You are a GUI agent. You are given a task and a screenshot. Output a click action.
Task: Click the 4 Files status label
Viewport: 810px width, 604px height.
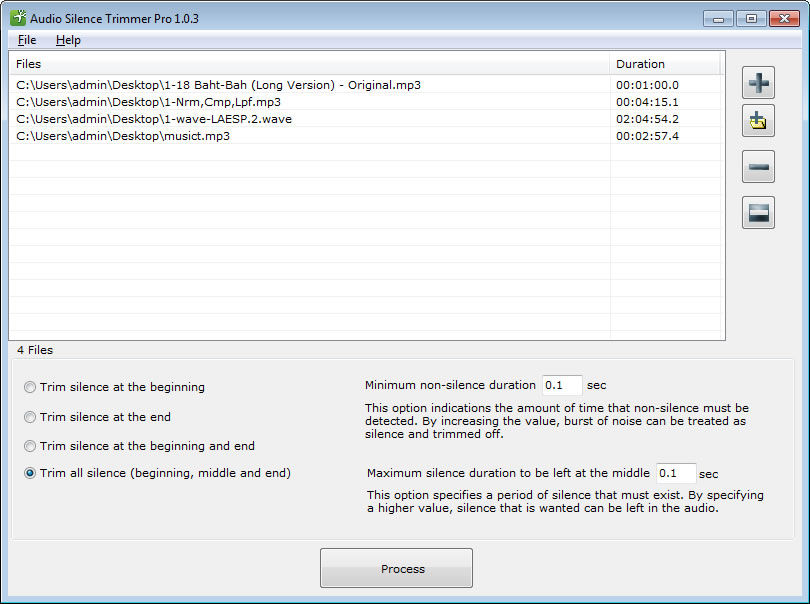pyautogui.click(x=35, y=350)
